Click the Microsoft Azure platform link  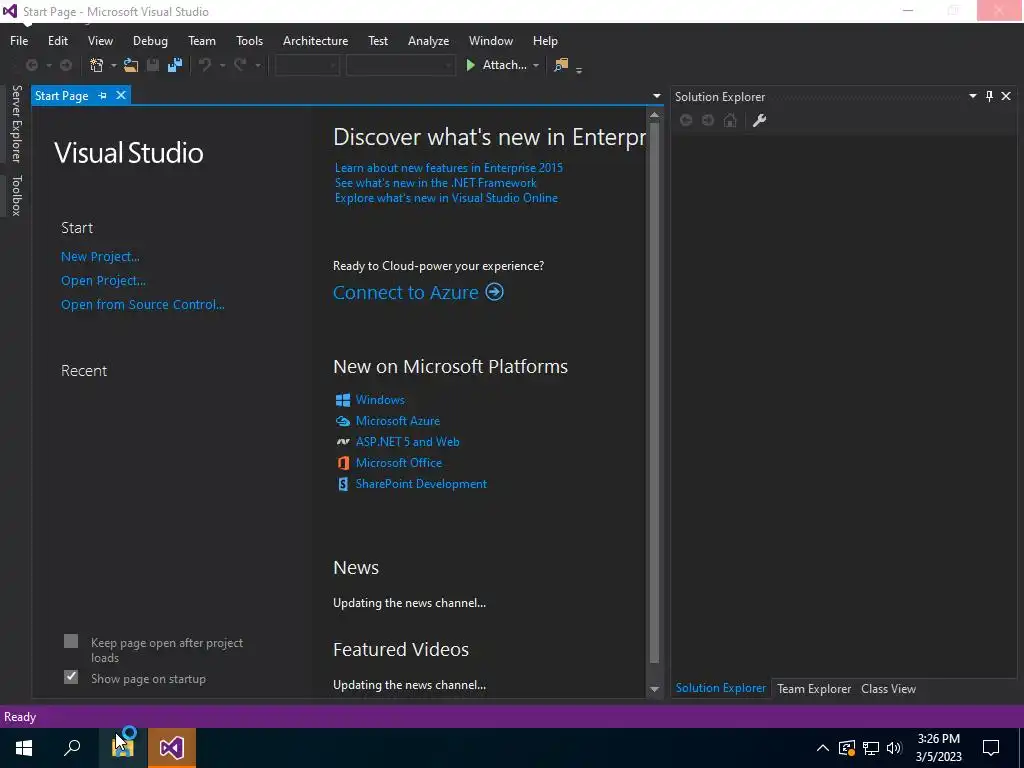[398, 421]
